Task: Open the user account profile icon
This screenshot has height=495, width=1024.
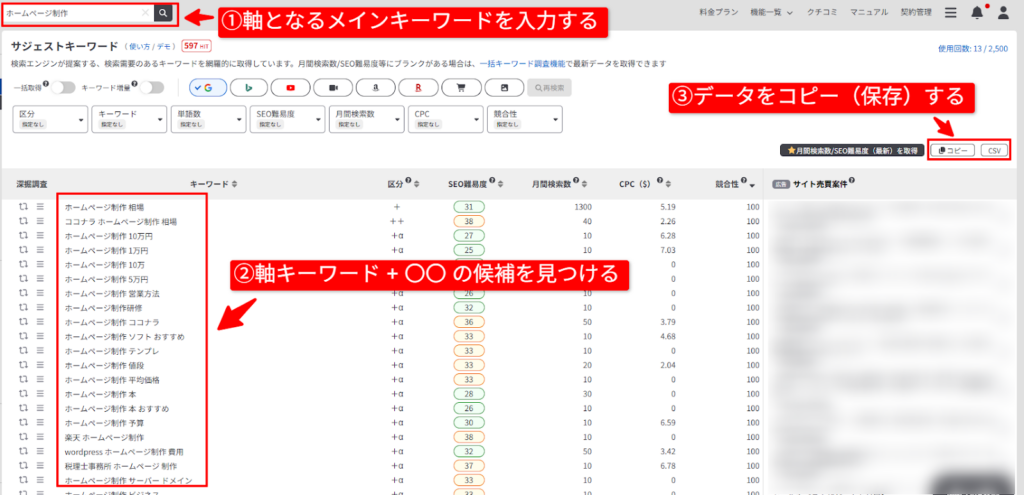Action: click(x=1003, y=13)
